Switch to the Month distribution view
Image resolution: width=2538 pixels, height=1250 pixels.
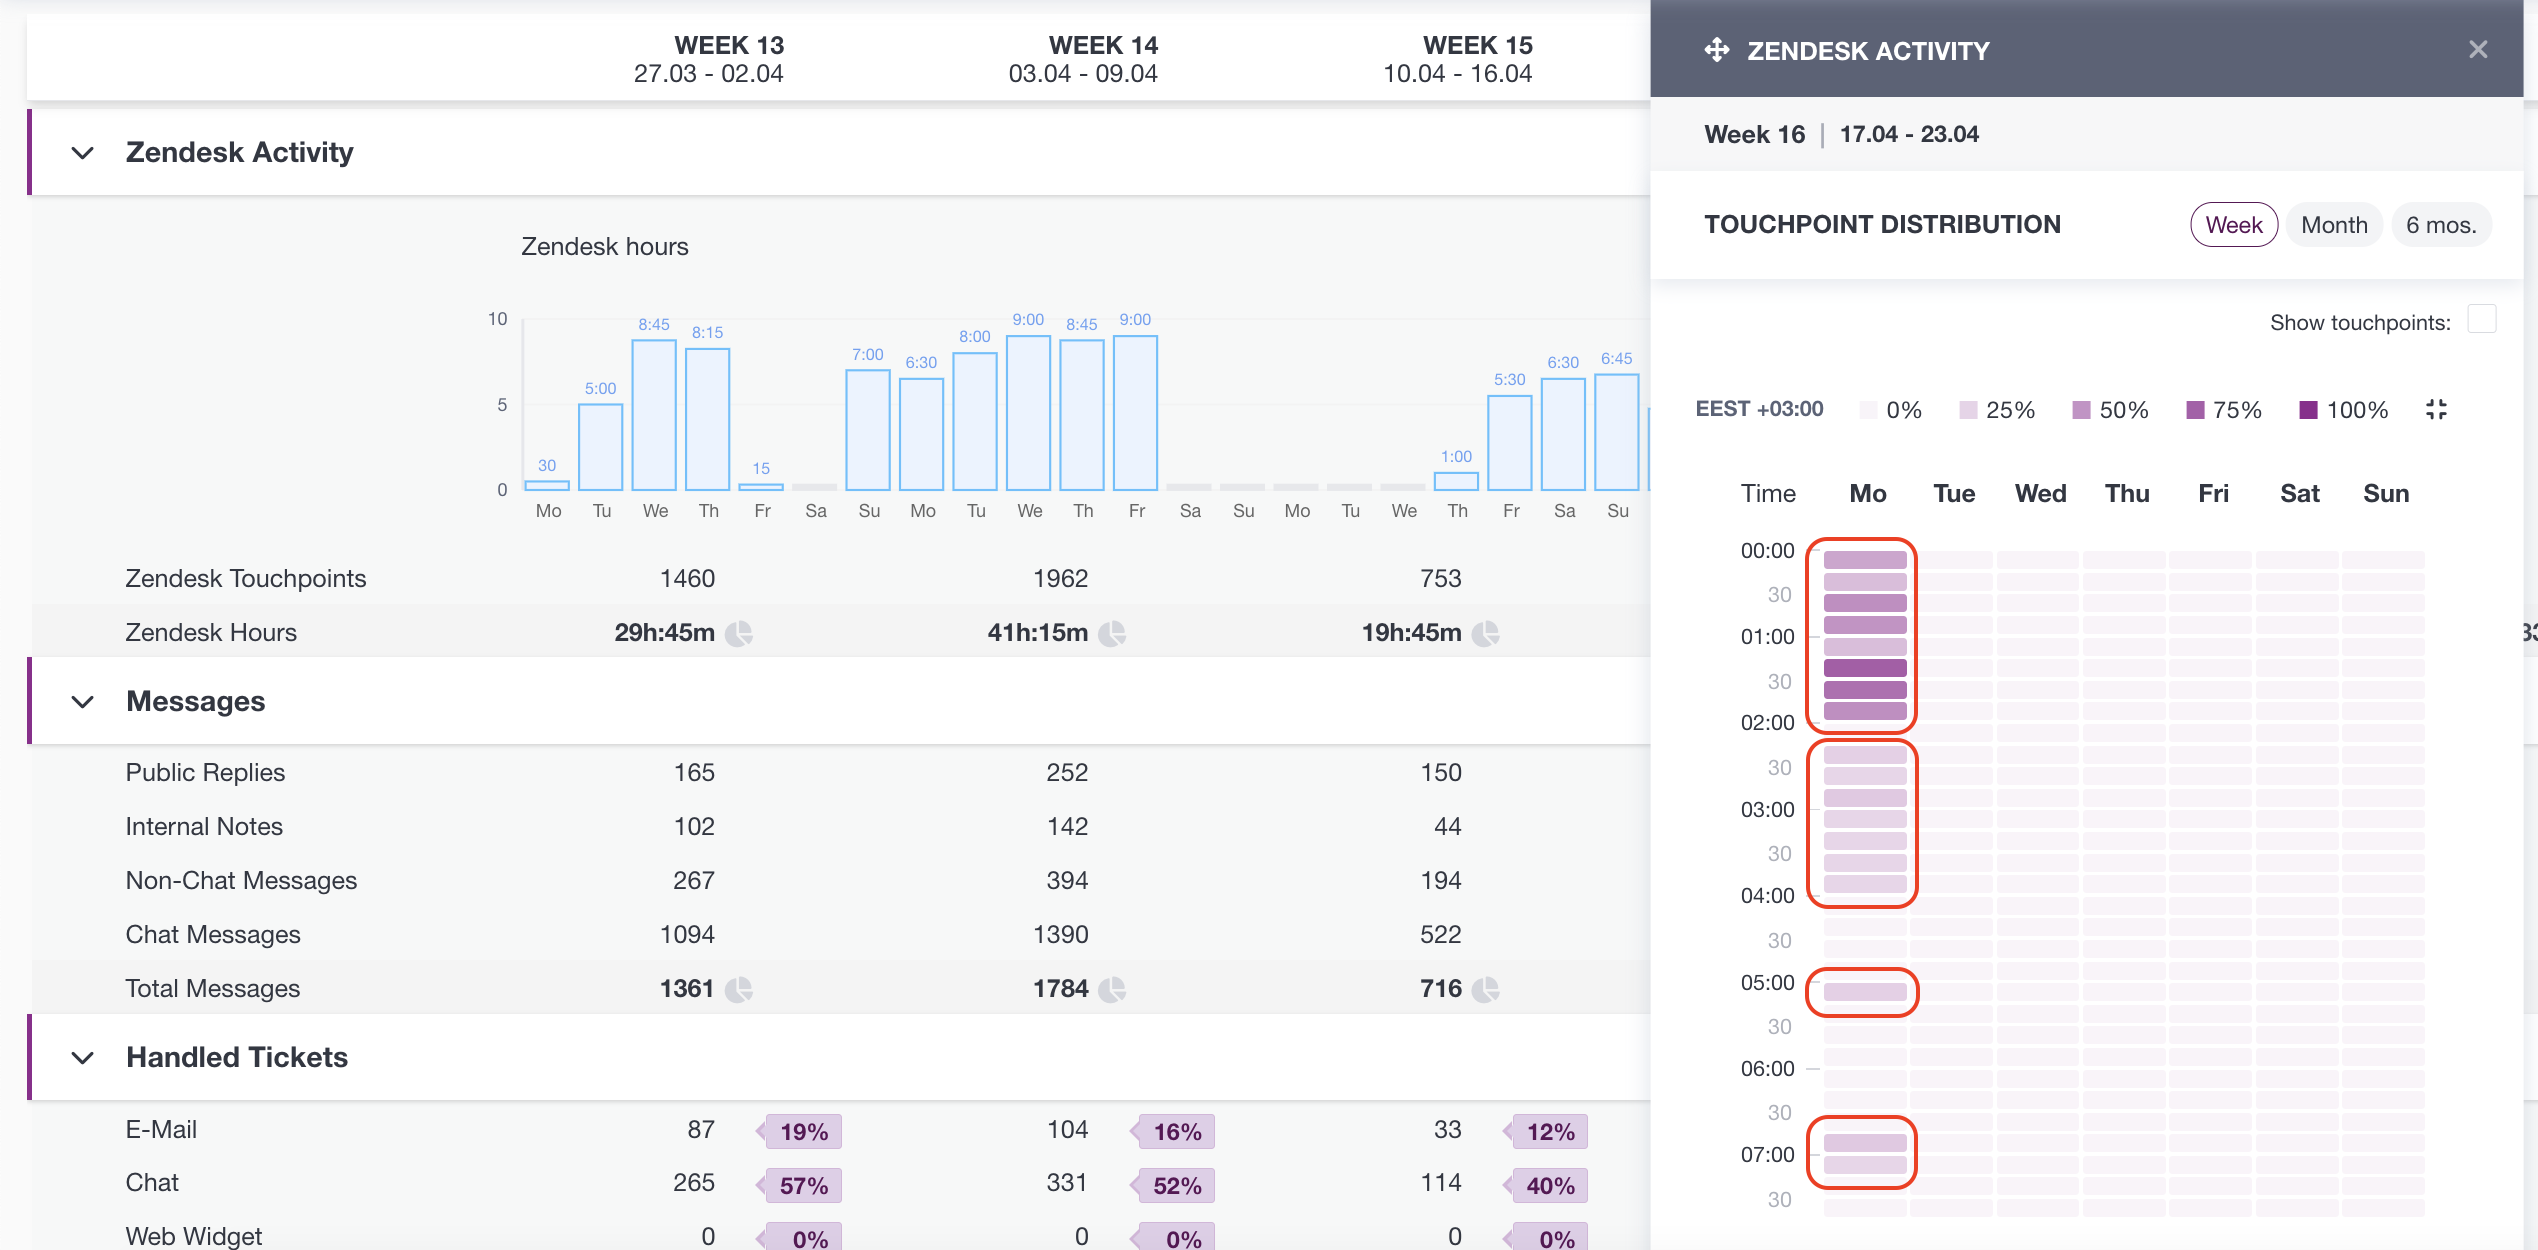point(2334,225)
